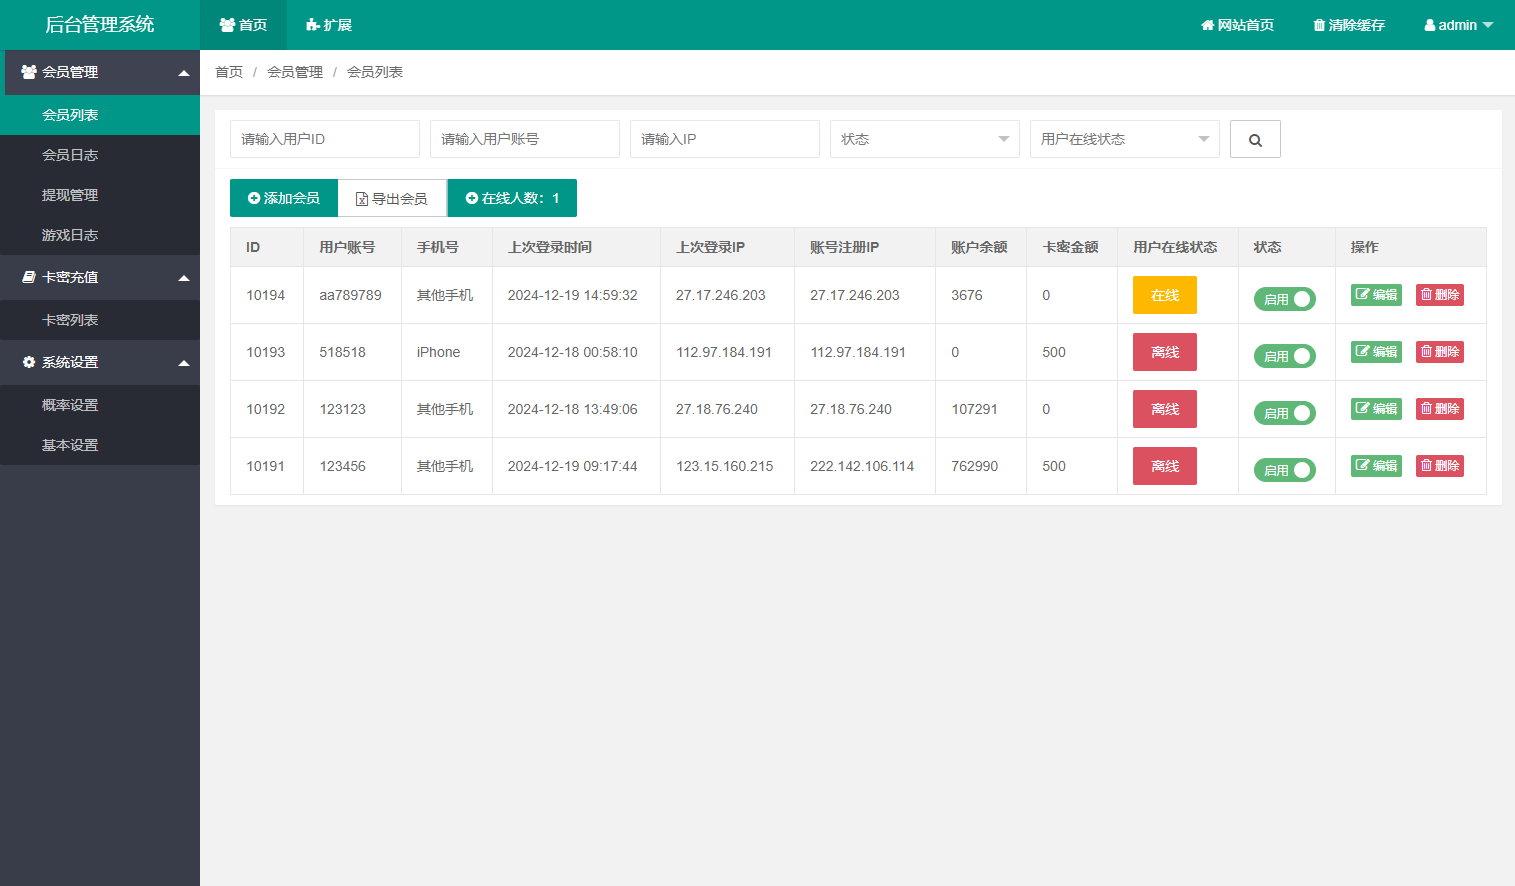1515x886 pixels.
Task: Focus the 请输入用户ID input field
Action: pos(324,139)
